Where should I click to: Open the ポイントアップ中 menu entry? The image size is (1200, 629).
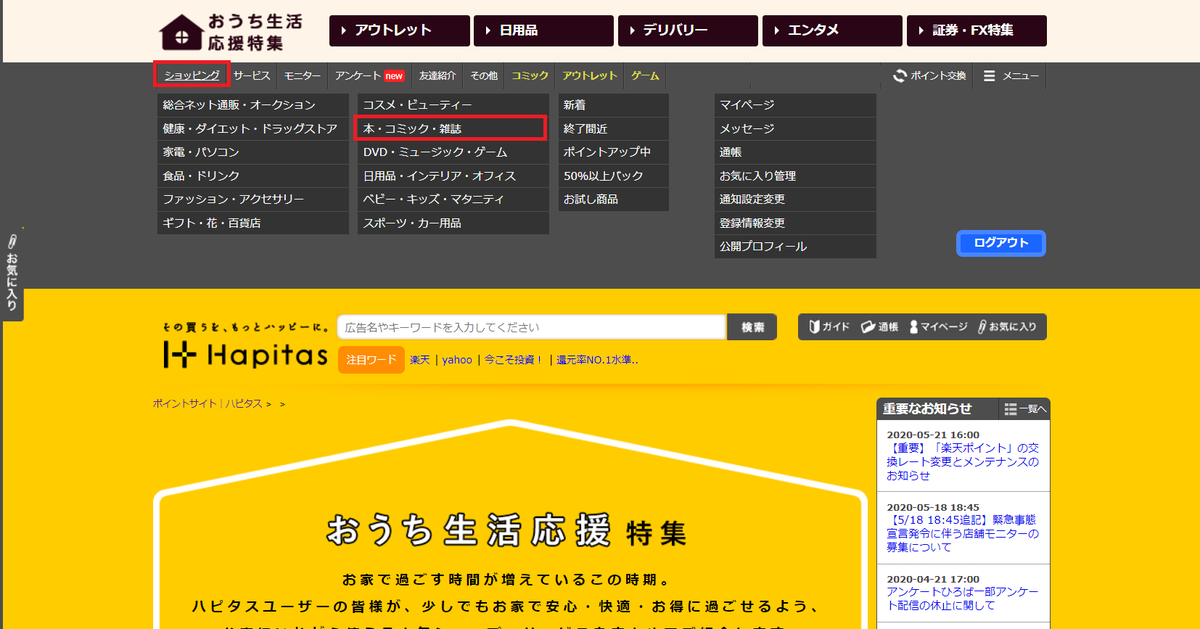click(x=613, y=152)
